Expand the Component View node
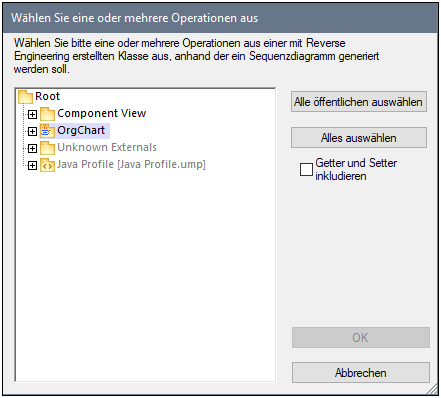 pyautogui.click(x=32, y=114)
